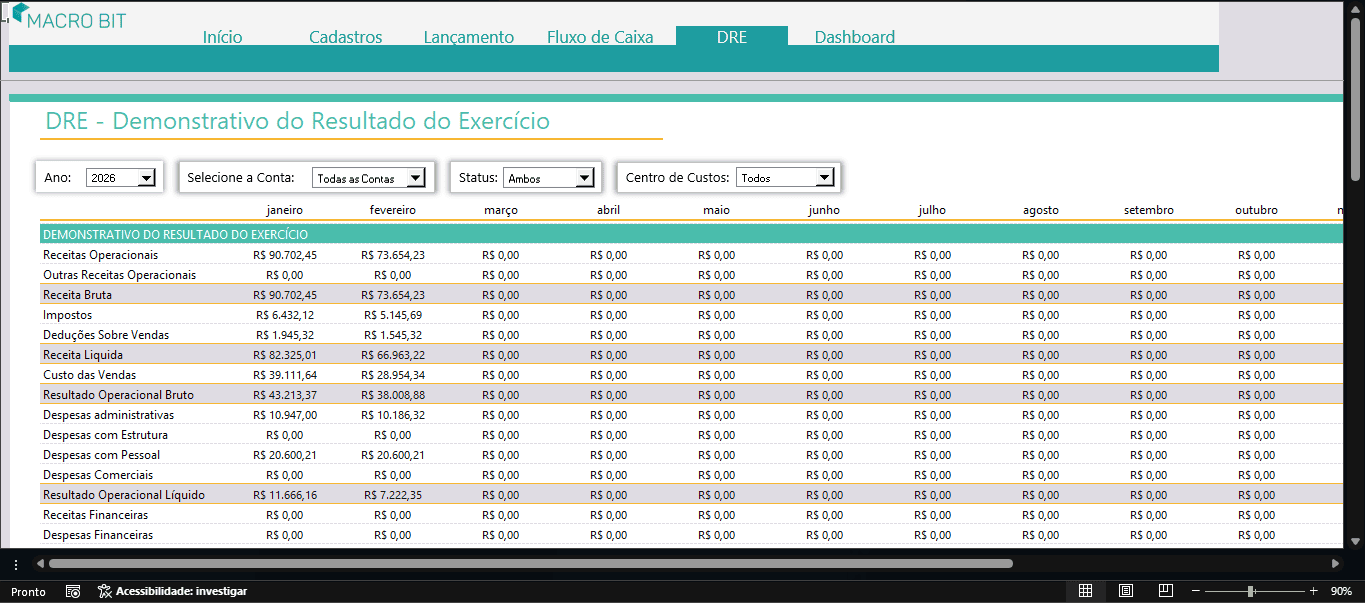Expand Centro de Custos Todos dropdown
The width and height of the screenshot is (1365, 603).
824,178
